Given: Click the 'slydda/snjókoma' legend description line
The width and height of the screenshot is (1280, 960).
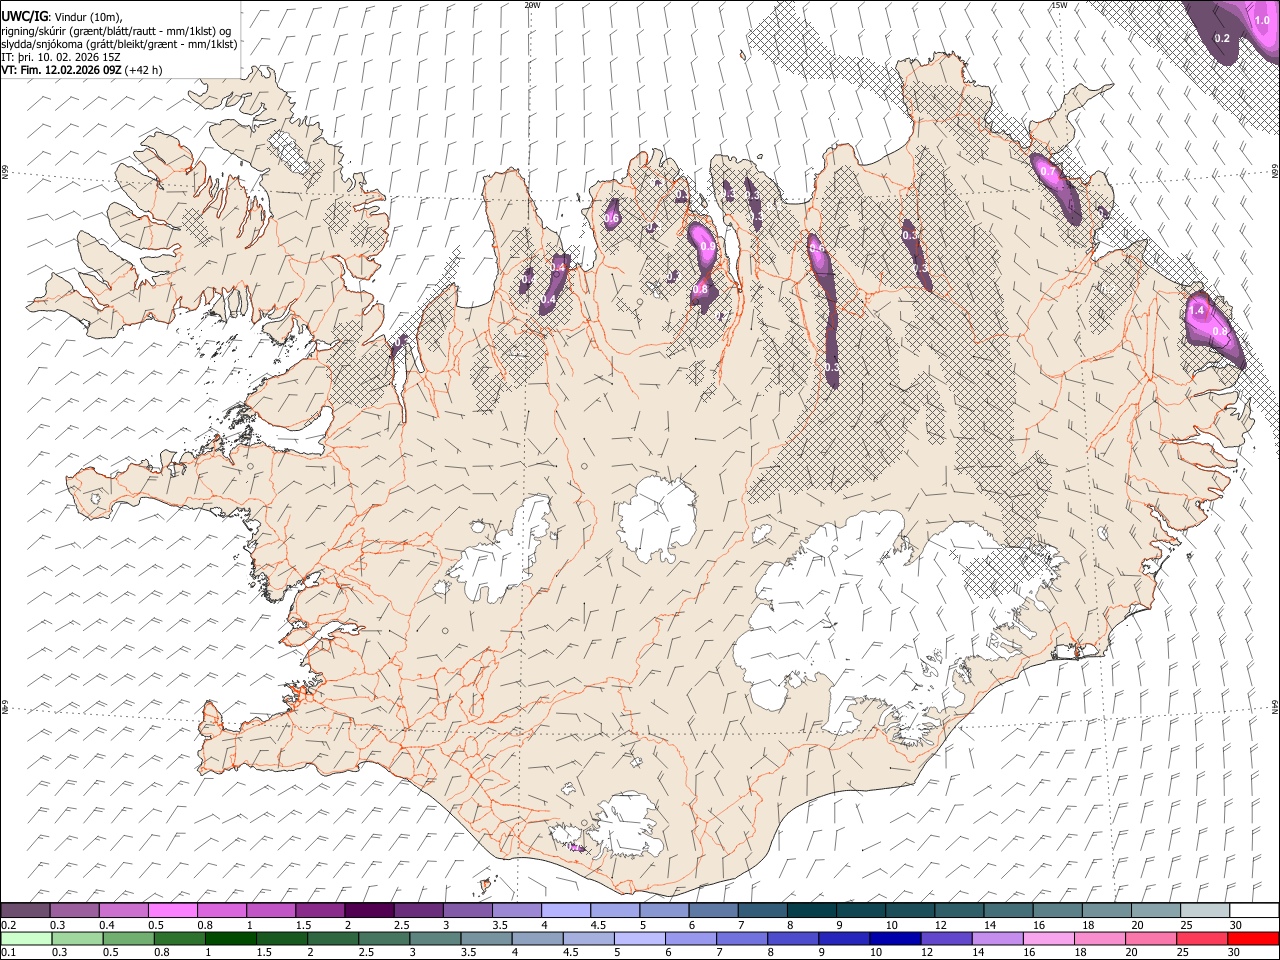Looking at the screenshot, I should 119,44.
